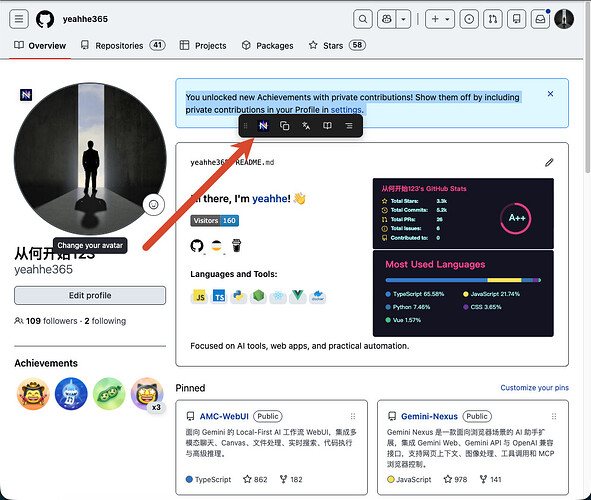Click the Docker tool icon
This screenshot has width=591, height=500.
(x=318, y=297)
